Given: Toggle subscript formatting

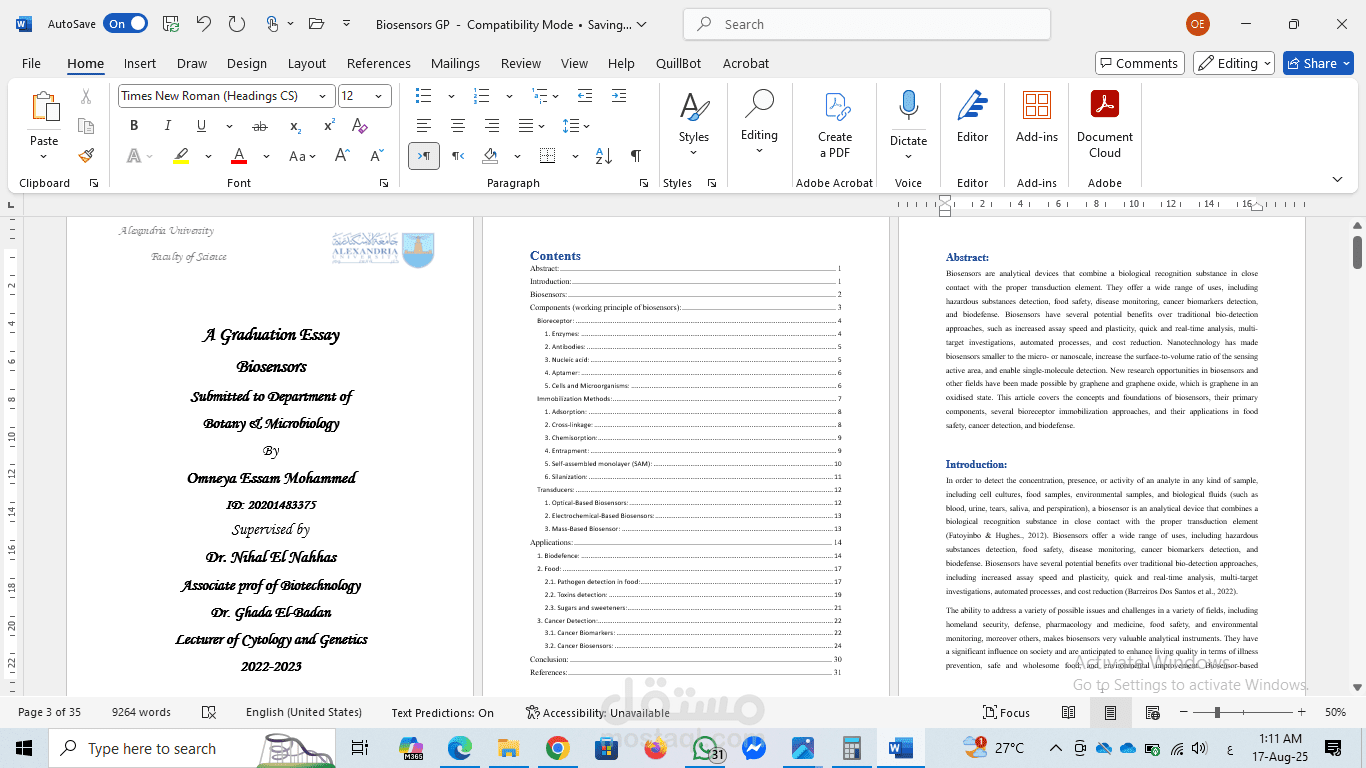Looking at the screenshot, I should (x=295, y=126).
